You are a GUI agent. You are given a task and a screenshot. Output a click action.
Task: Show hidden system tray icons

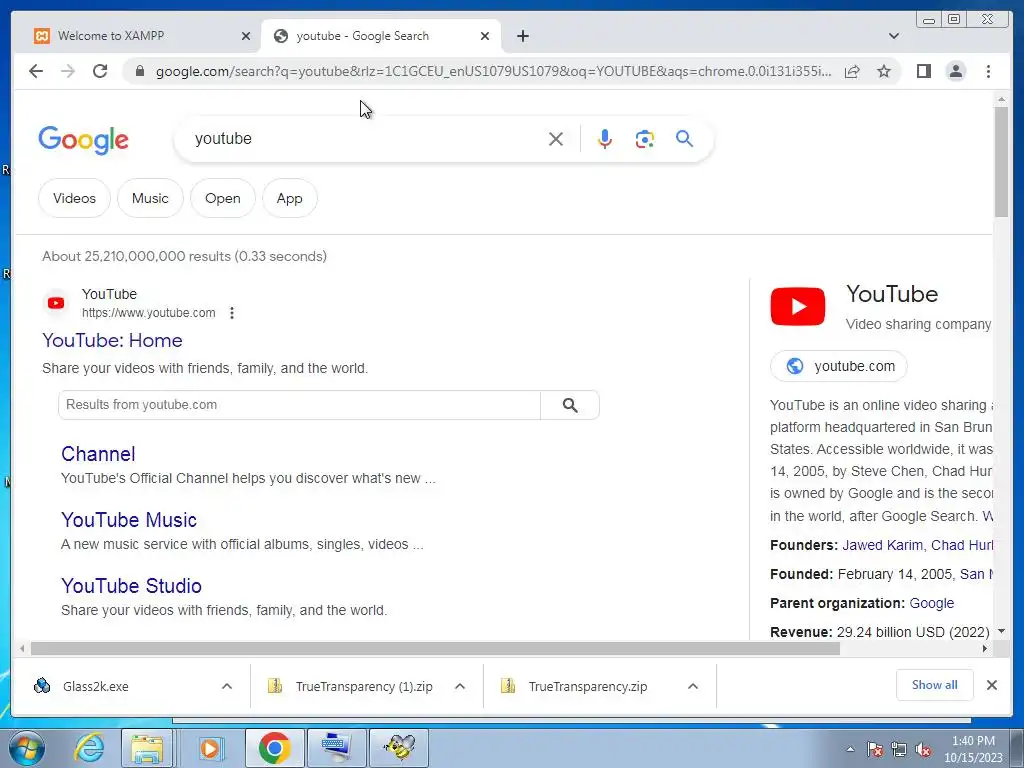(x=850, y=749)
